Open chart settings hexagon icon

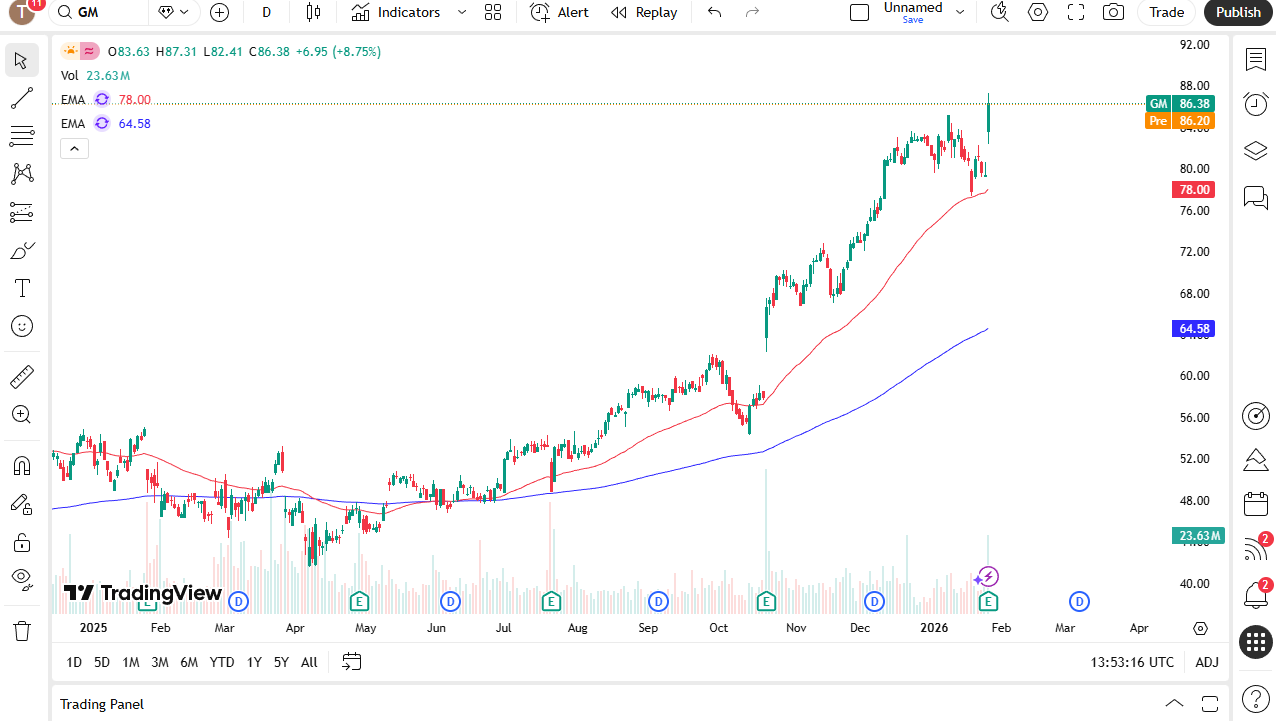pyautogui.click(x=1038, y=12)
